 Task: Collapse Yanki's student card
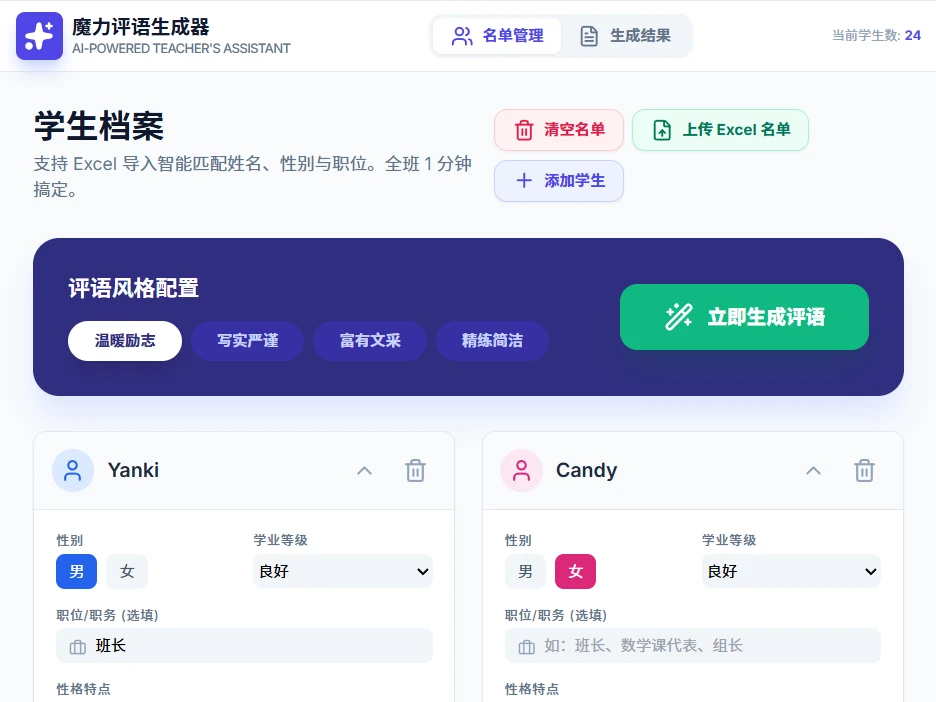click(x=364, y=471)
